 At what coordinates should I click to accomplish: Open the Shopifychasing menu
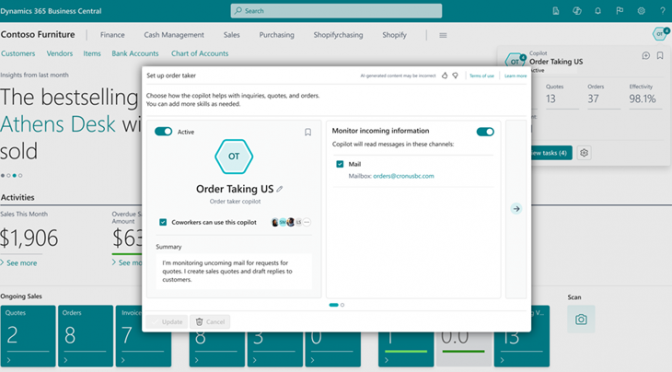[338, 35]
